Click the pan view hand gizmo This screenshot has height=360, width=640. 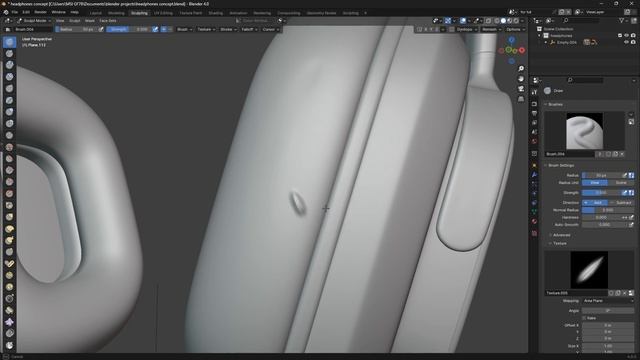(521, 79)
